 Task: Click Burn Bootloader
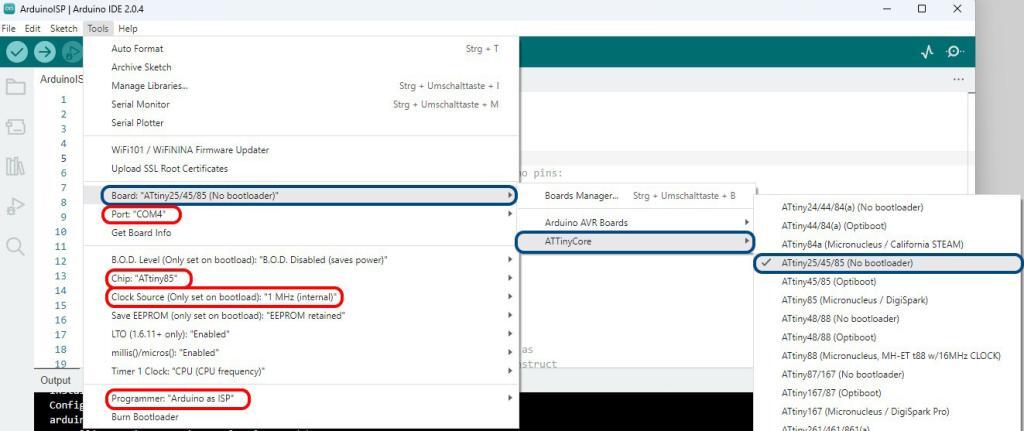301,417
